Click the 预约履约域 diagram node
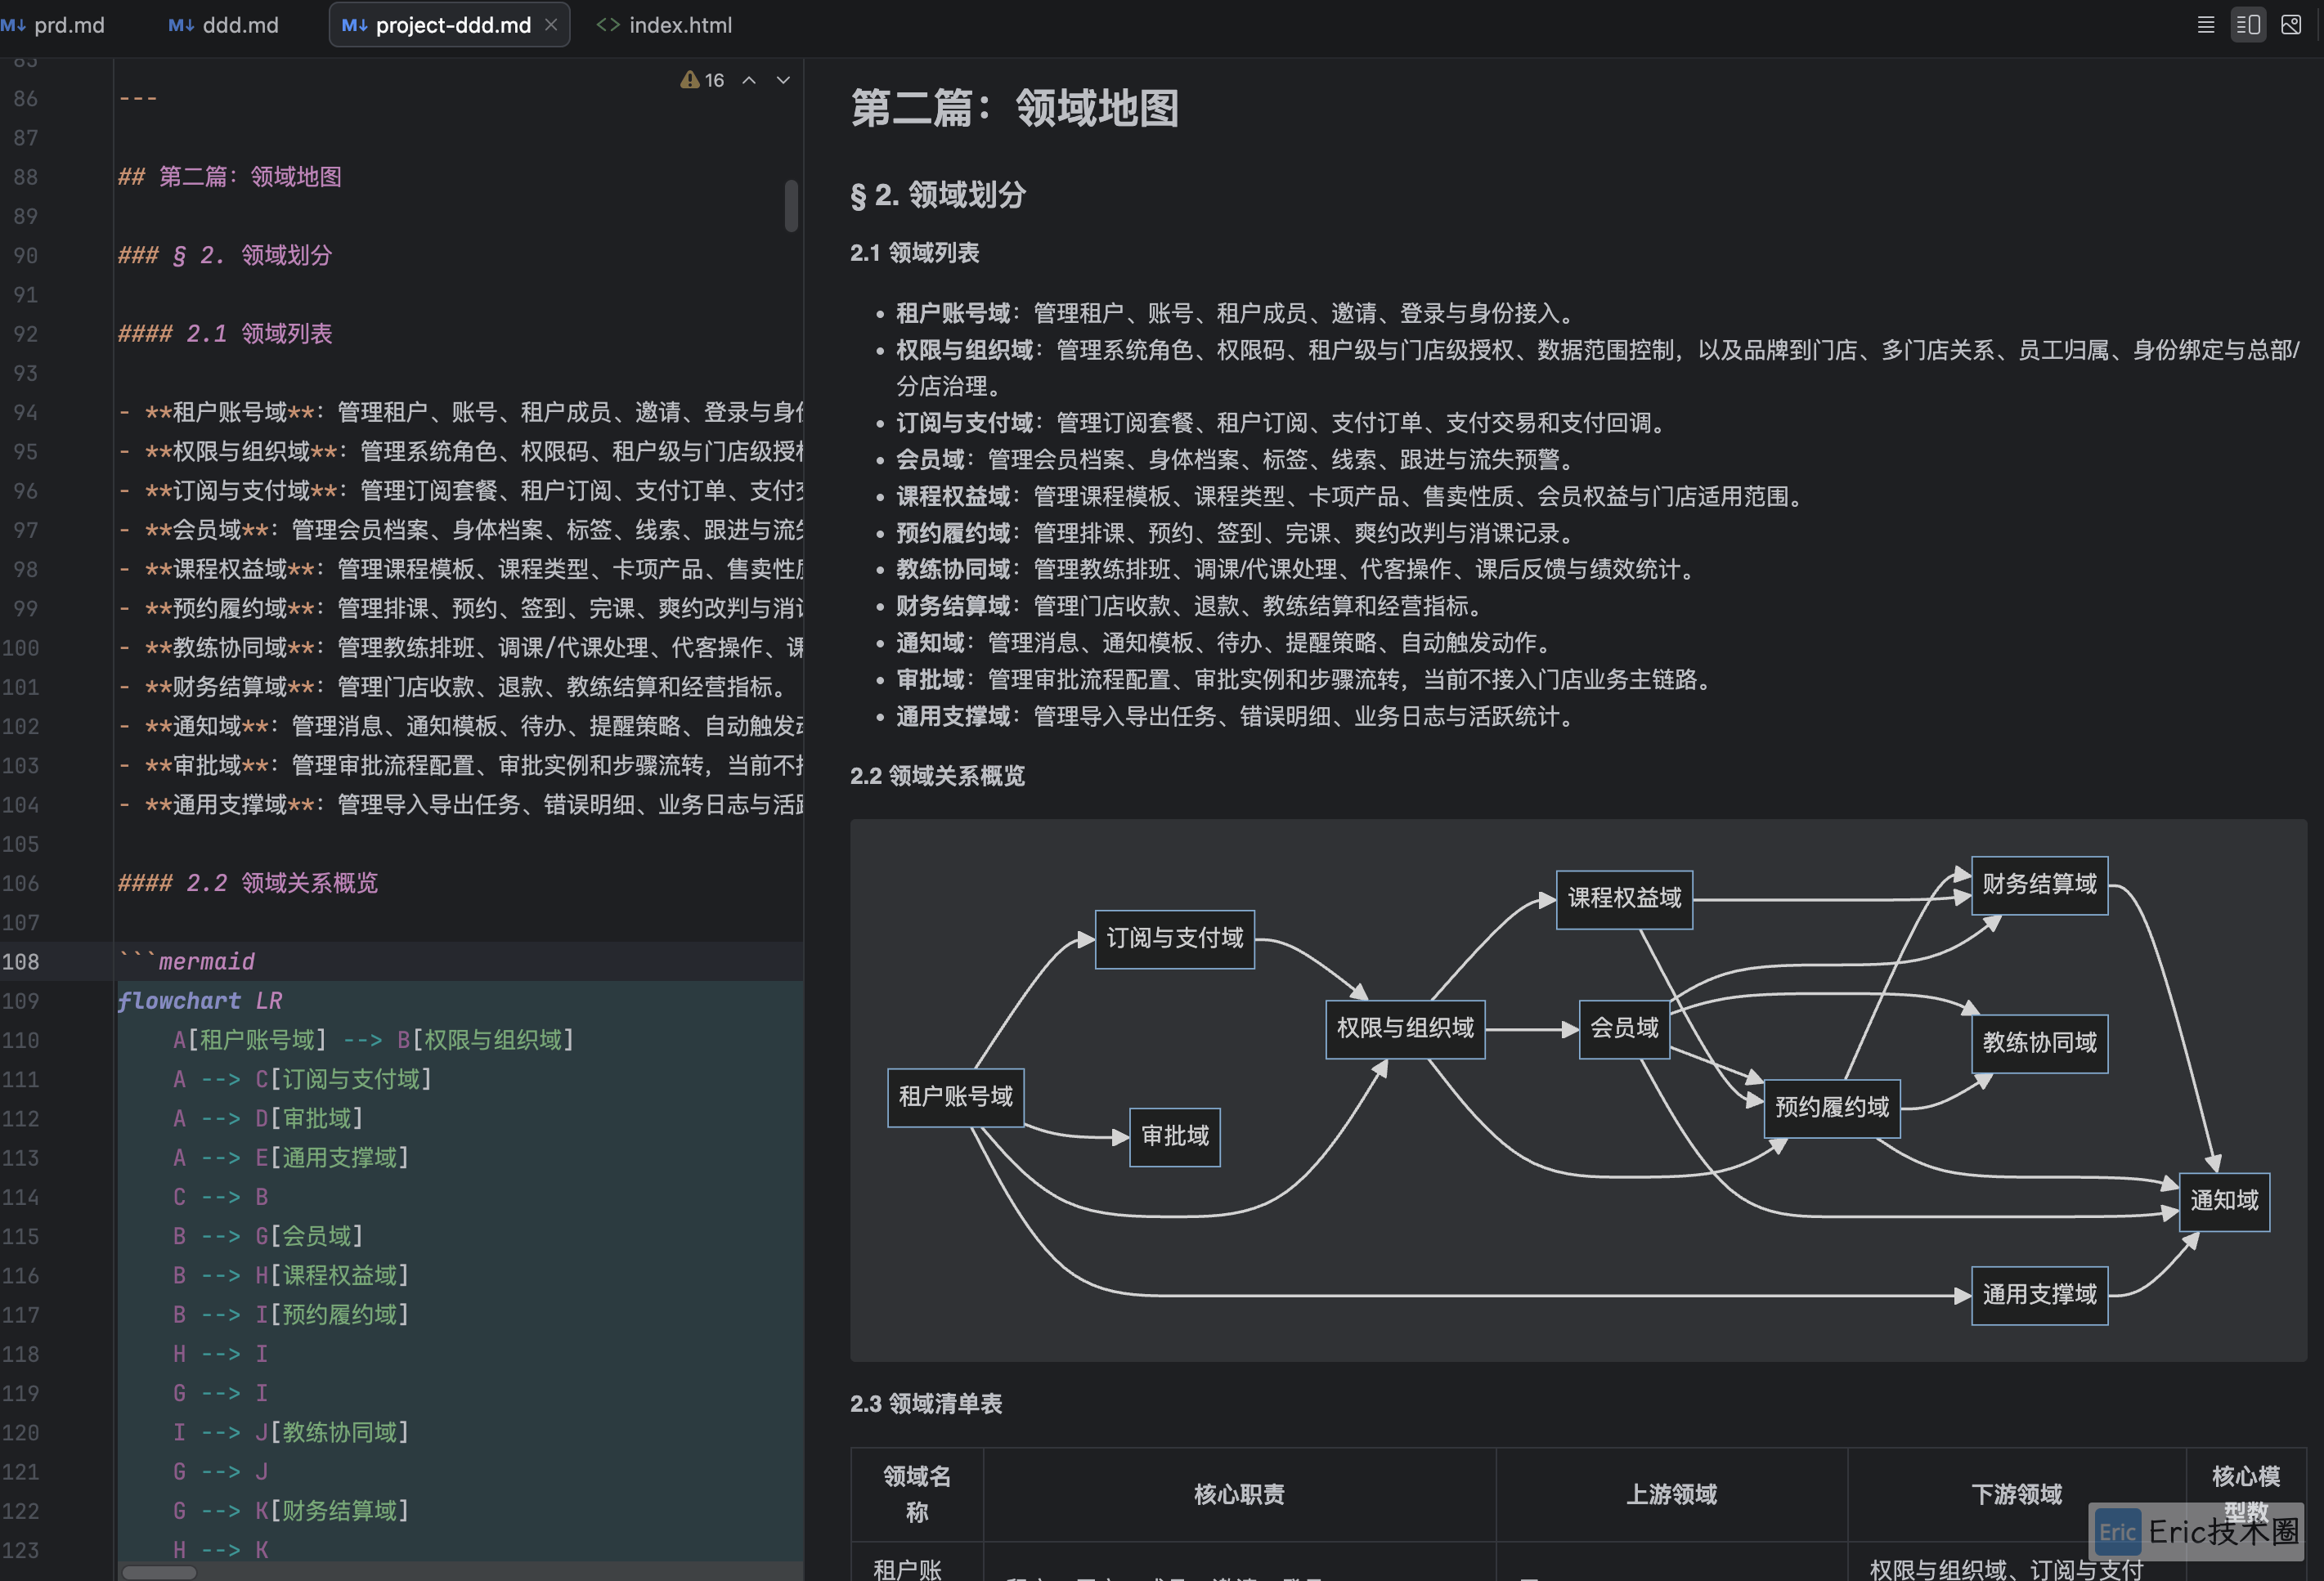The width and height of the screenshot is (2324, 1581). (1832, 1108)
